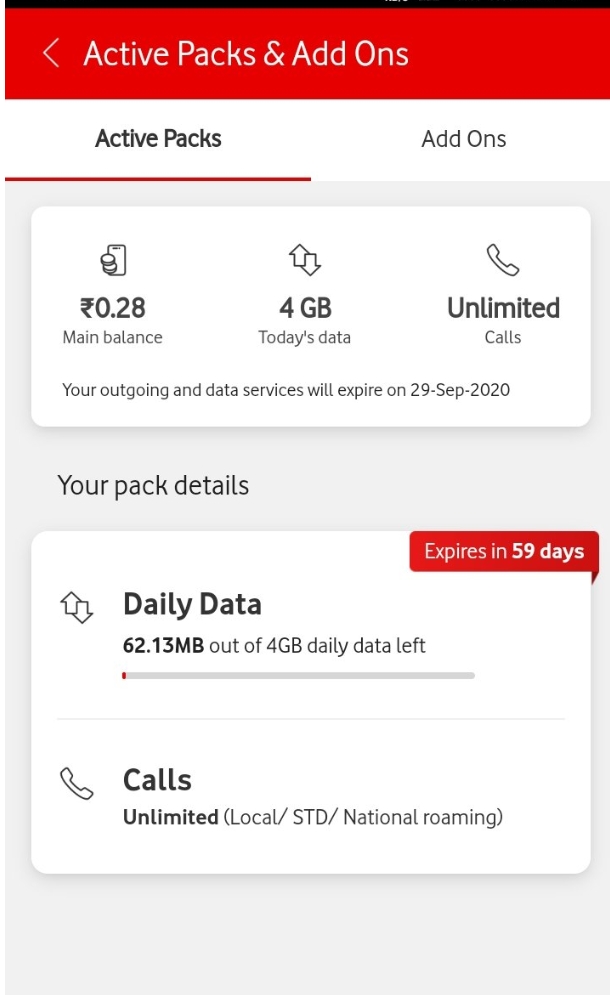Screen dimensions: 610x995
Task: Tap the back arrow in header
Action: pyautogui.click(x=51, y=53)
